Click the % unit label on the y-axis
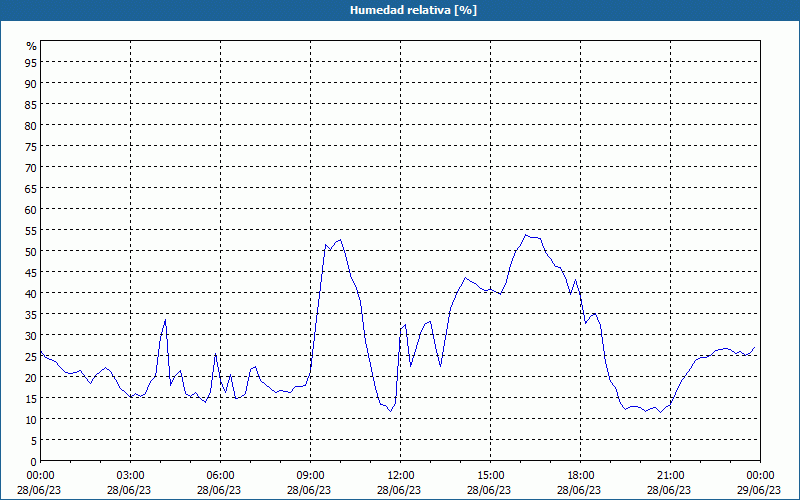This screenshot has width=800, height=500. coord(32,46)
